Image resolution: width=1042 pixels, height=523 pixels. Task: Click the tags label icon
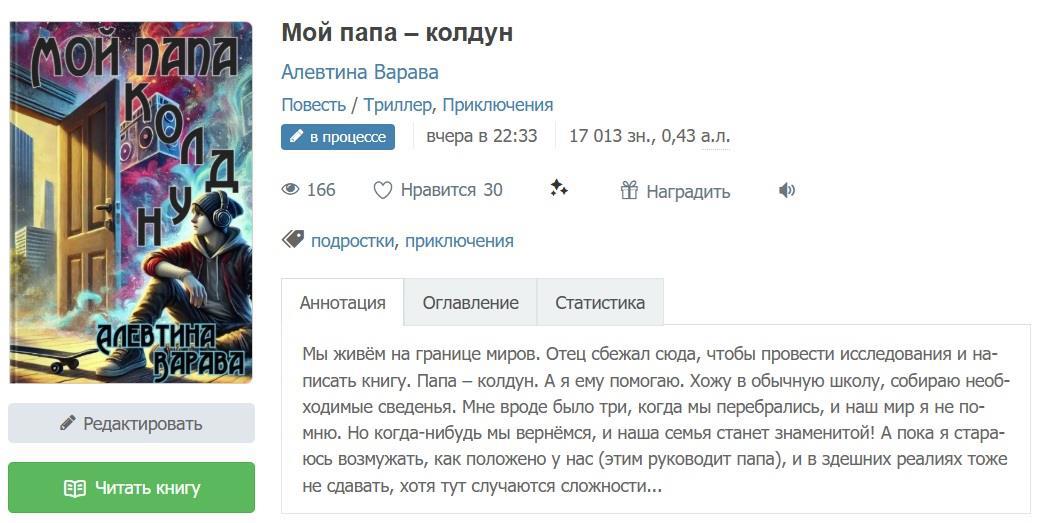[293, 239]
